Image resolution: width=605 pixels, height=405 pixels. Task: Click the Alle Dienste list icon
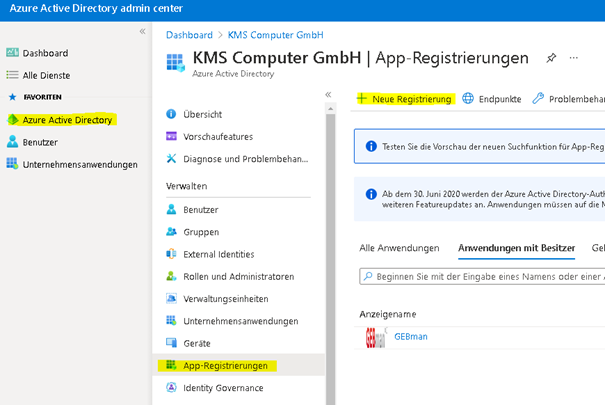(x=13, y=75)
